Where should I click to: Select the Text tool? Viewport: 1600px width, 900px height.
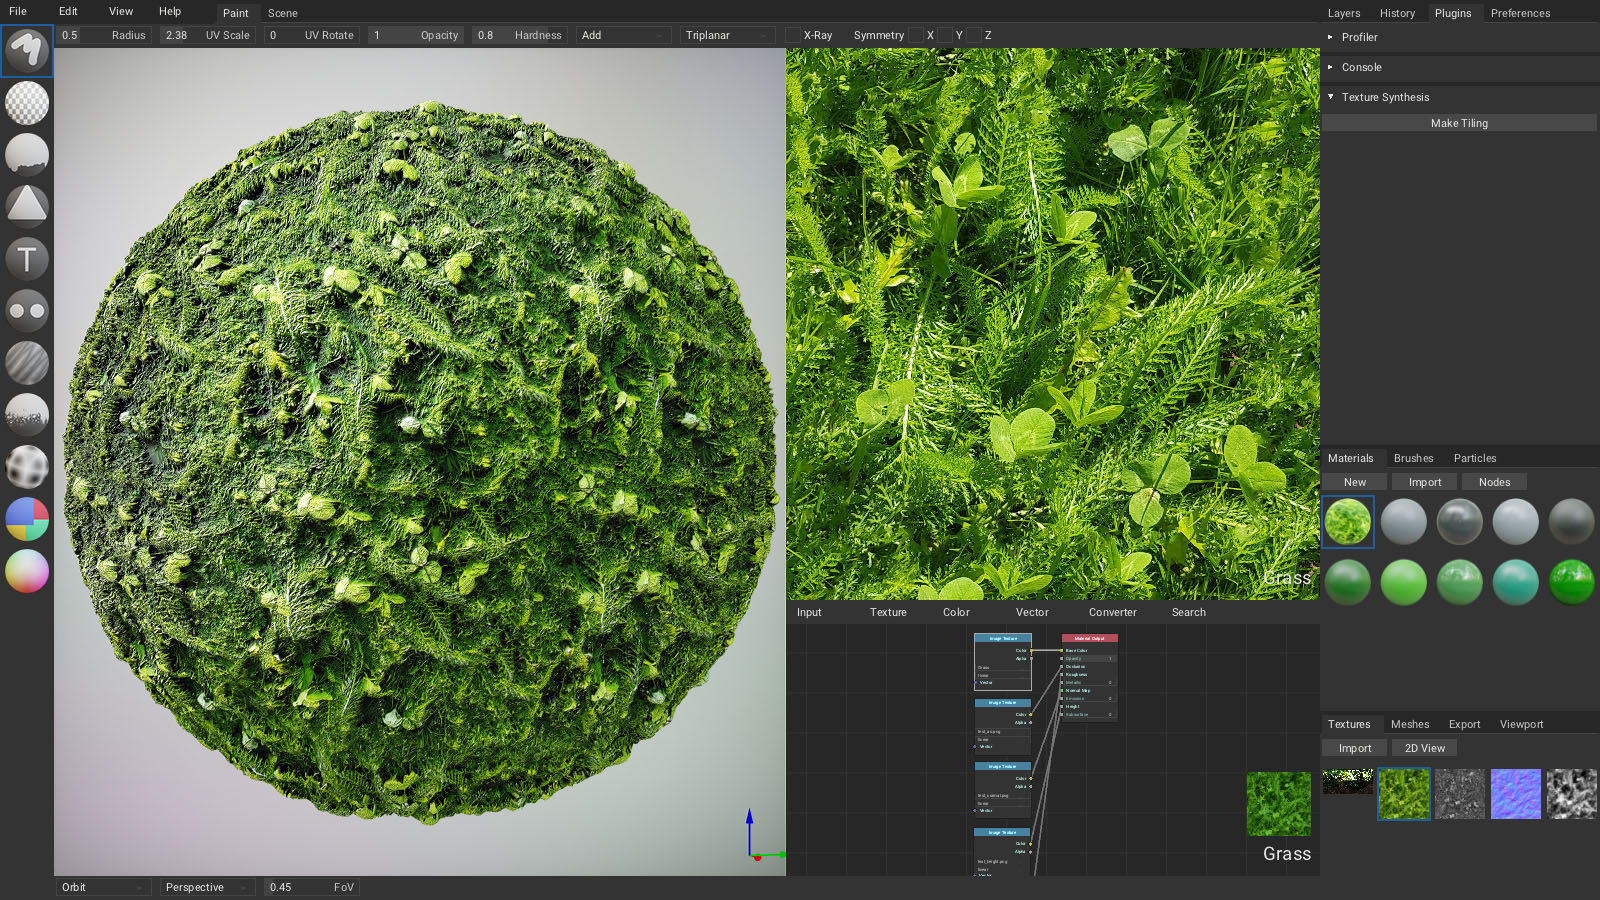(27, 259)
